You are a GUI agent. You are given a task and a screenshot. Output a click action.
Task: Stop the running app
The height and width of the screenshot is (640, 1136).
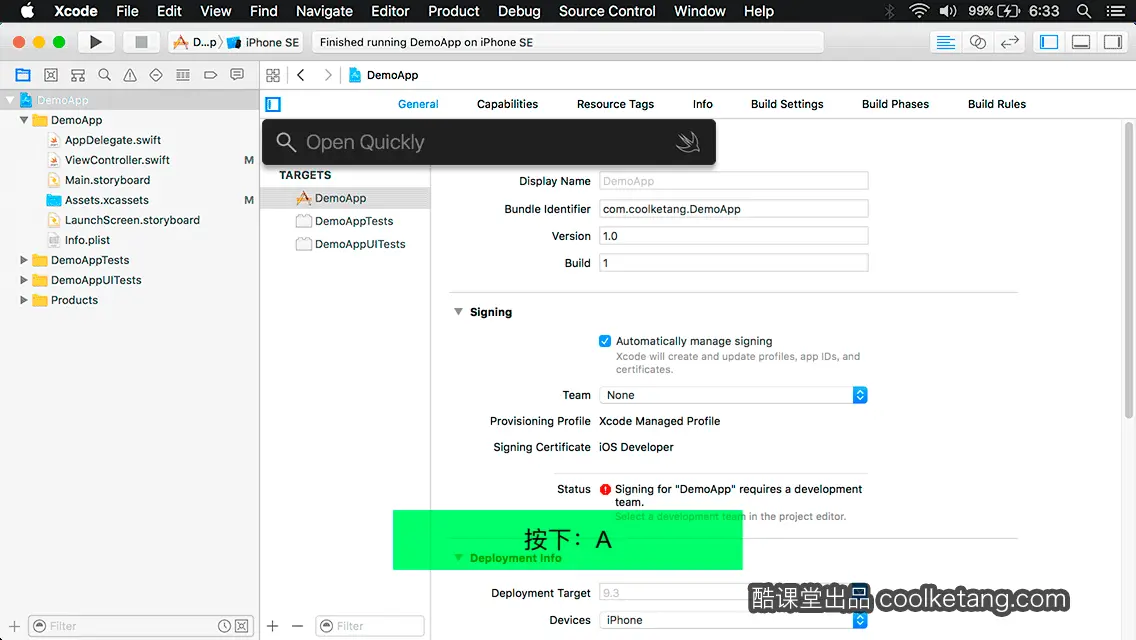141,42
